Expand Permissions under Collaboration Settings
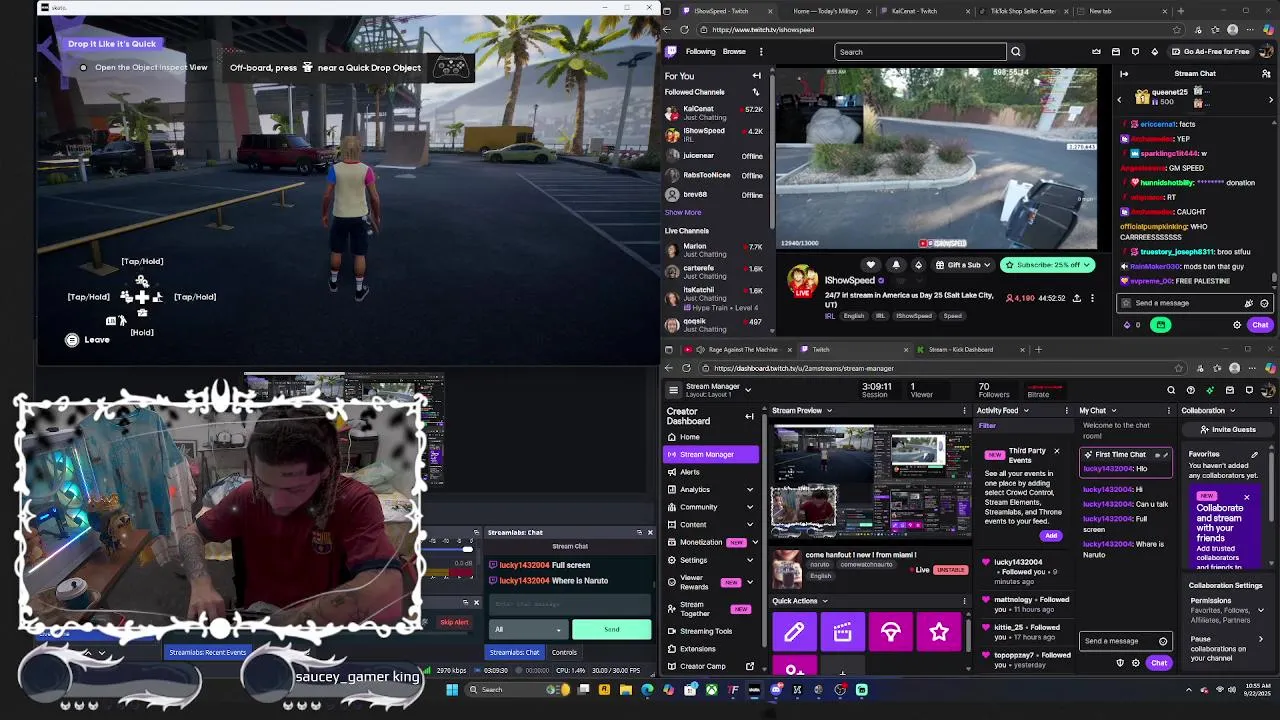The image size is (1280, 720). coord(1260,610)
